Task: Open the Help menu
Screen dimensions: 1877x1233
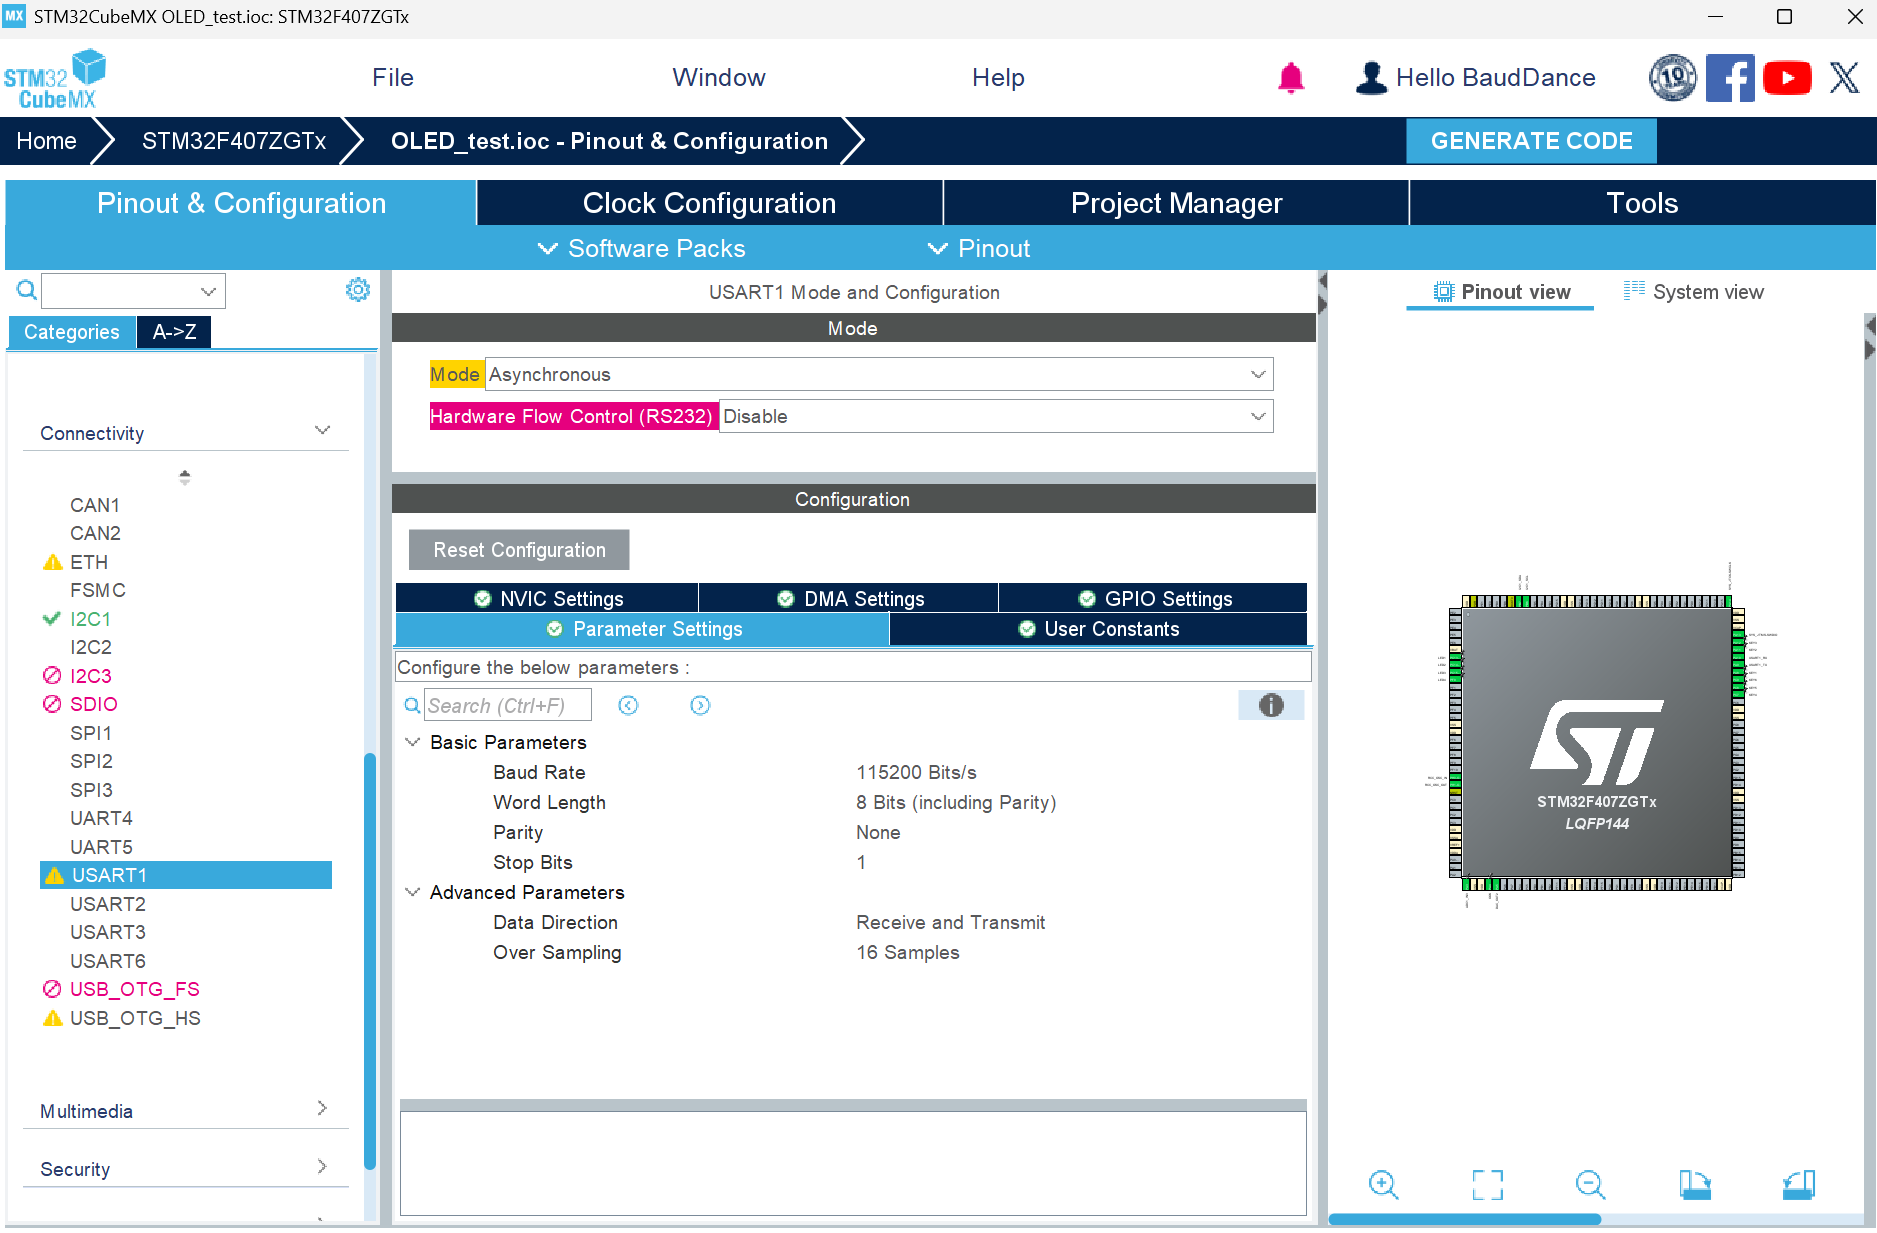Action: point(998,78)
